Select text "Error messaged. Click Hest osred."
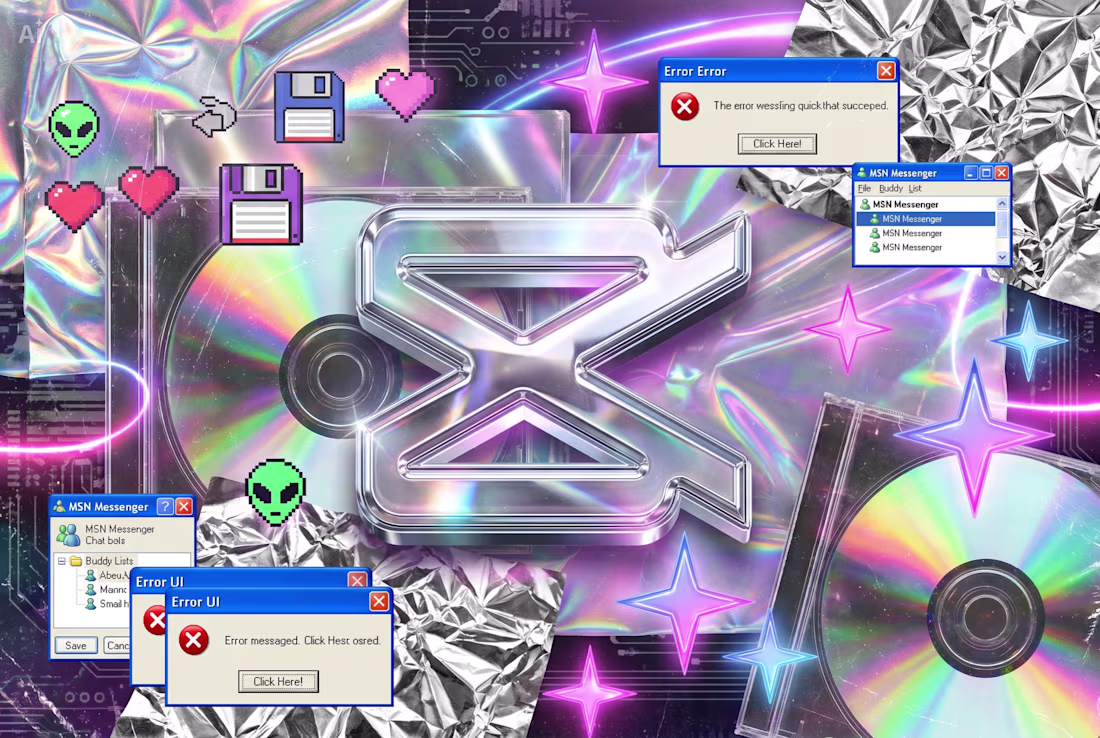The width and height of the screenshot is (1100, 738). click(x=302, y=640)
